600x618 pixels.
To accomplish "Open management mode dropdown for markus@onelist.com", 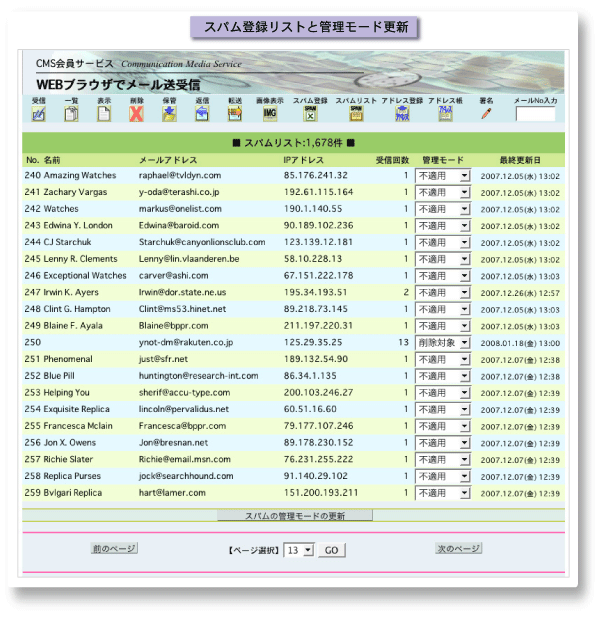I will (443, 209).
